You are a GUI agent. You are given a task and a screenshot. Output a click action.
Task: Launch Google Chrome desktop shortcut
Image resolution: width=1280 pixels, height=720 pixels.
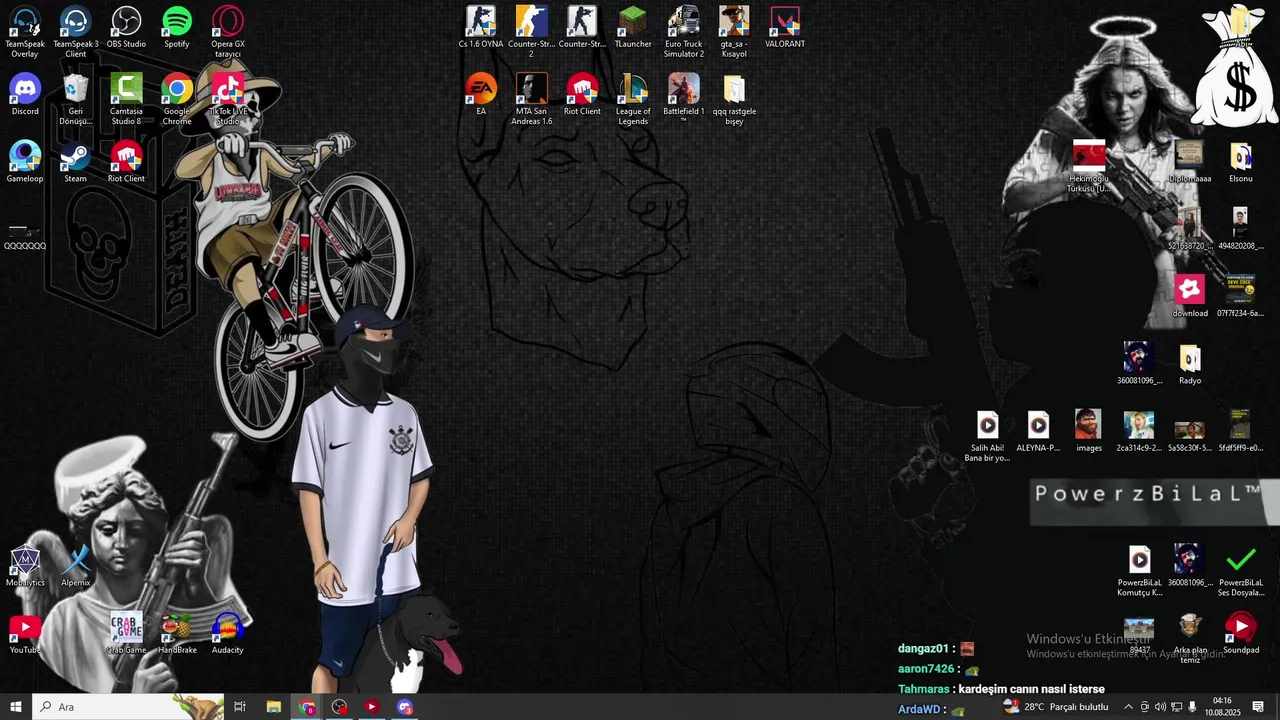177,100
